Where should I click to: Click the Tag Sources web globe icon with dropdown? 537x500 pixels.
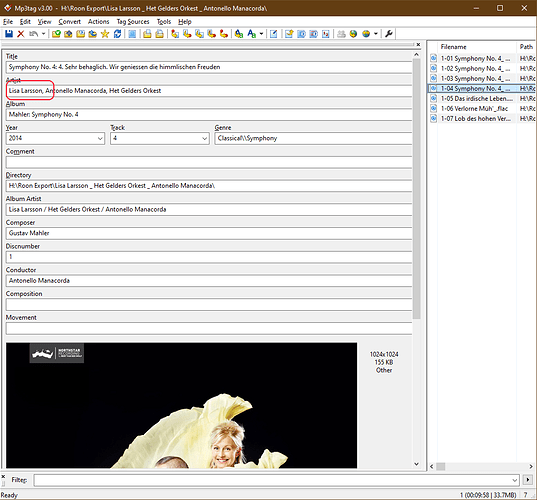[x=366, y=34]
